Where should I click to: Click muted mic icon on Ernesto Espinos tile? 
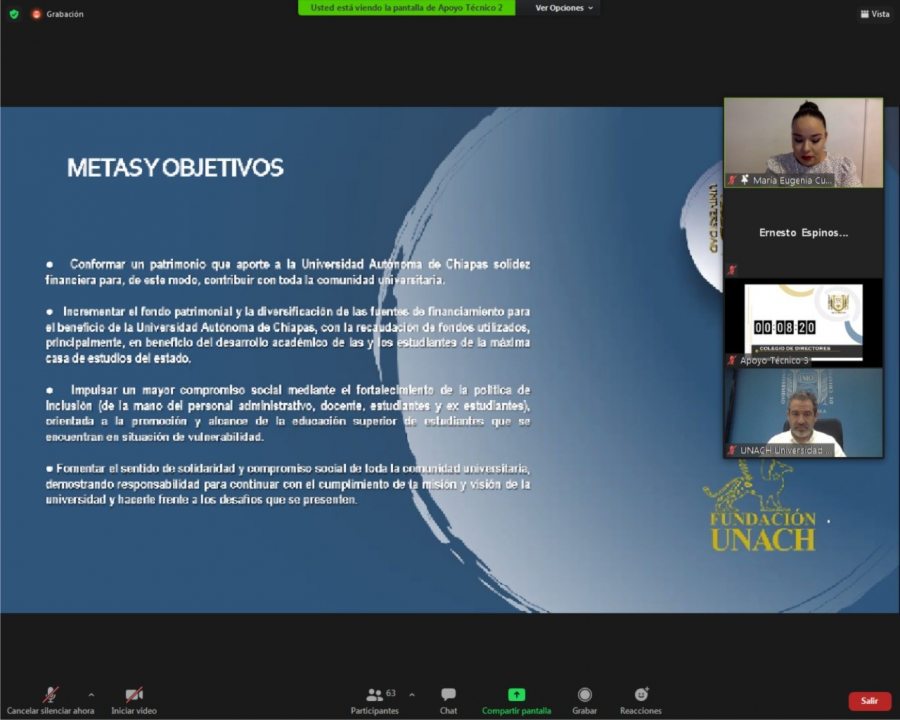(x=732, y=270)
